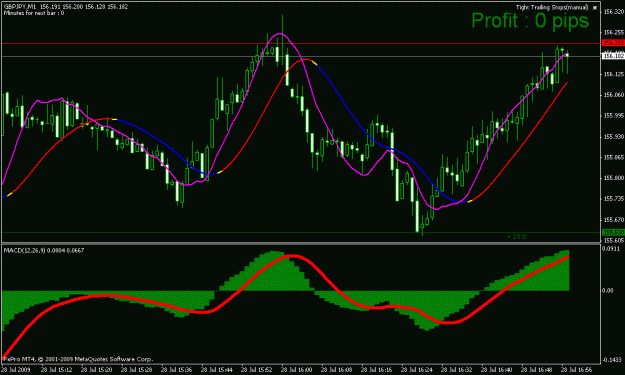This screenshot has width=625, height=375.
Task: Click the '28 Jul 2009' time axis label
Action: coord(16,369)
